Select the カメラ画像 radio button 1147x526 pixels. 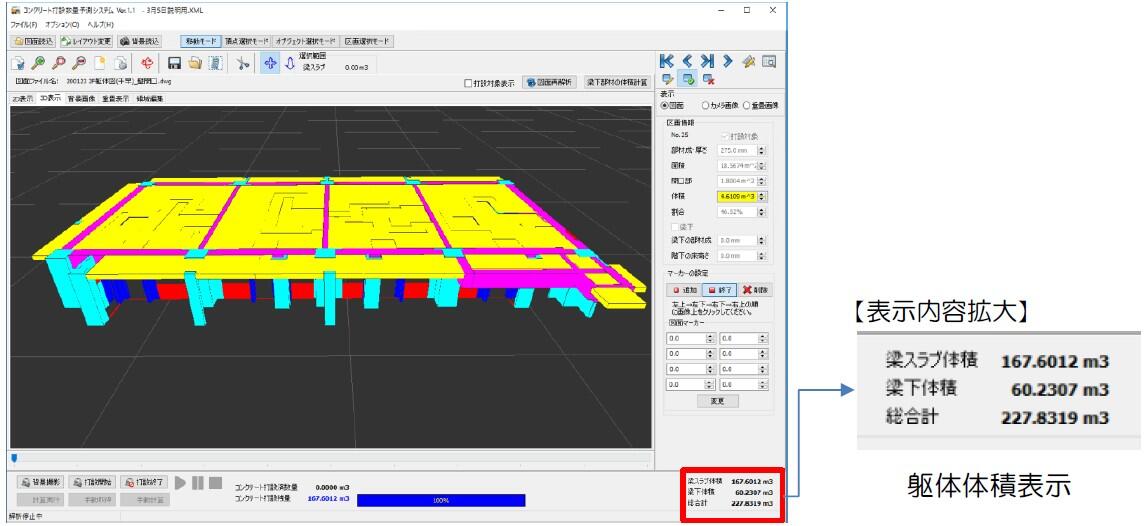(x=706, y=105)
